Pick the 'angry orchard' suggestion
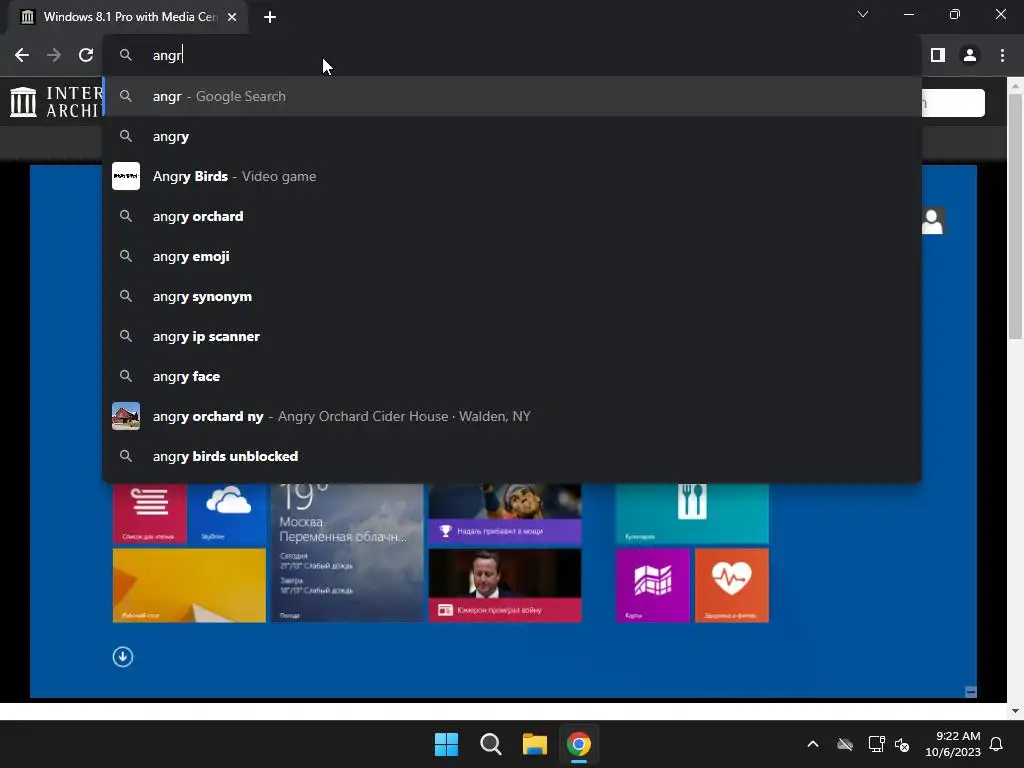 [x=512, y=216]
